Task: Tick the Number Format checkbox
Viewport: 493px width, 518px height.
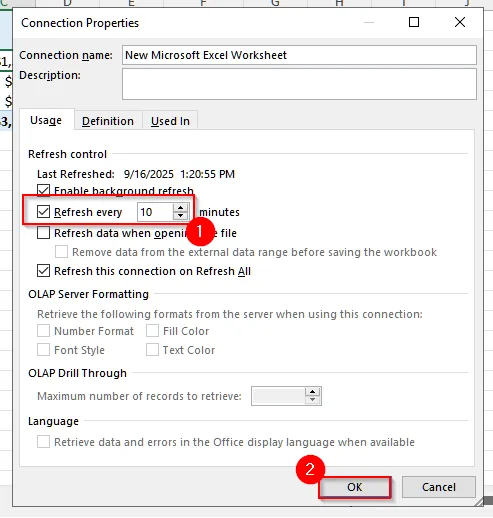Action: pyautogui.click(x=43, y=331)
